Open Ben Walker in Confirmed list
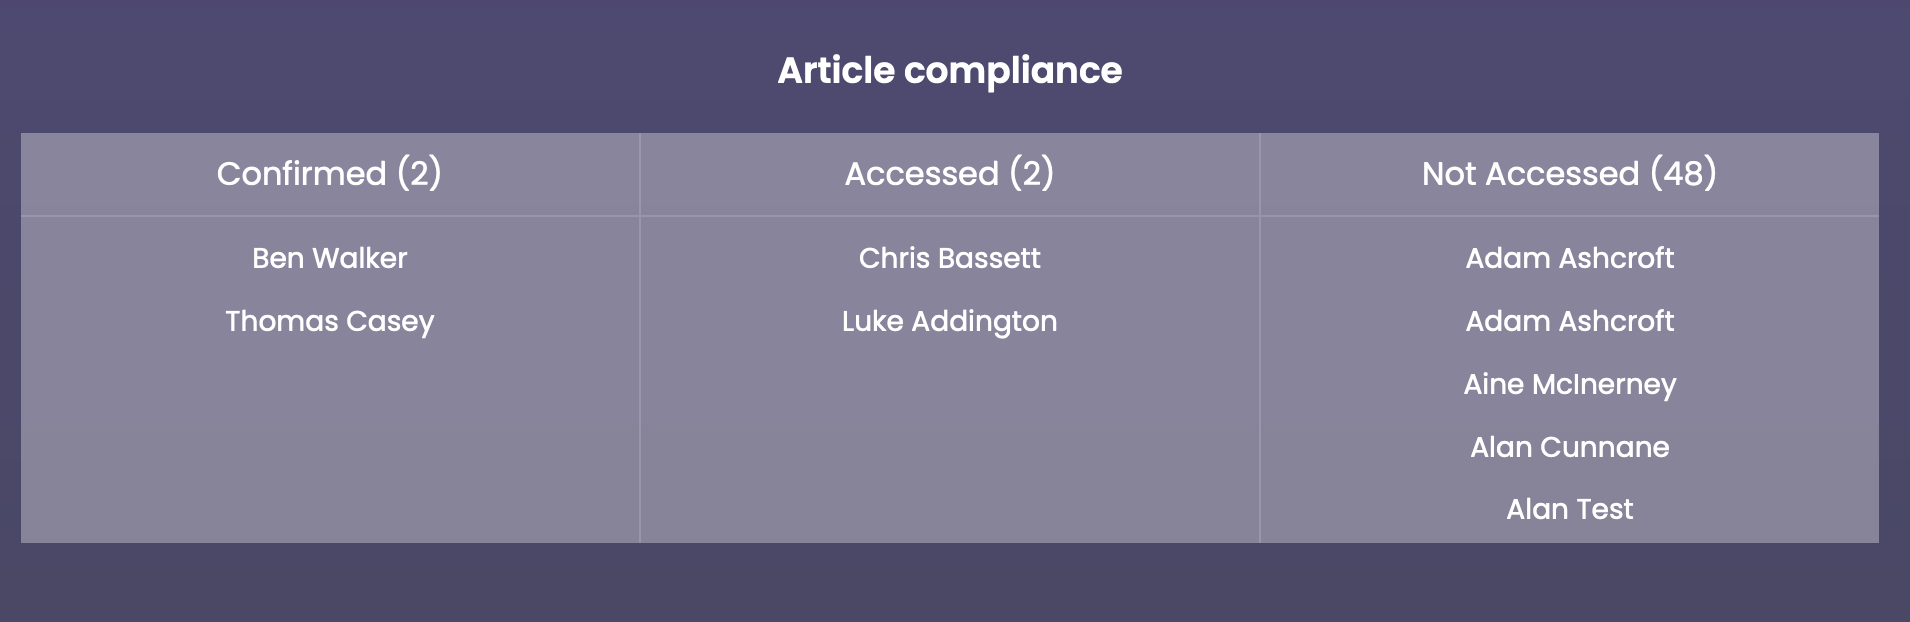The width and height of the screenshot is (1910, 622). 330,258
